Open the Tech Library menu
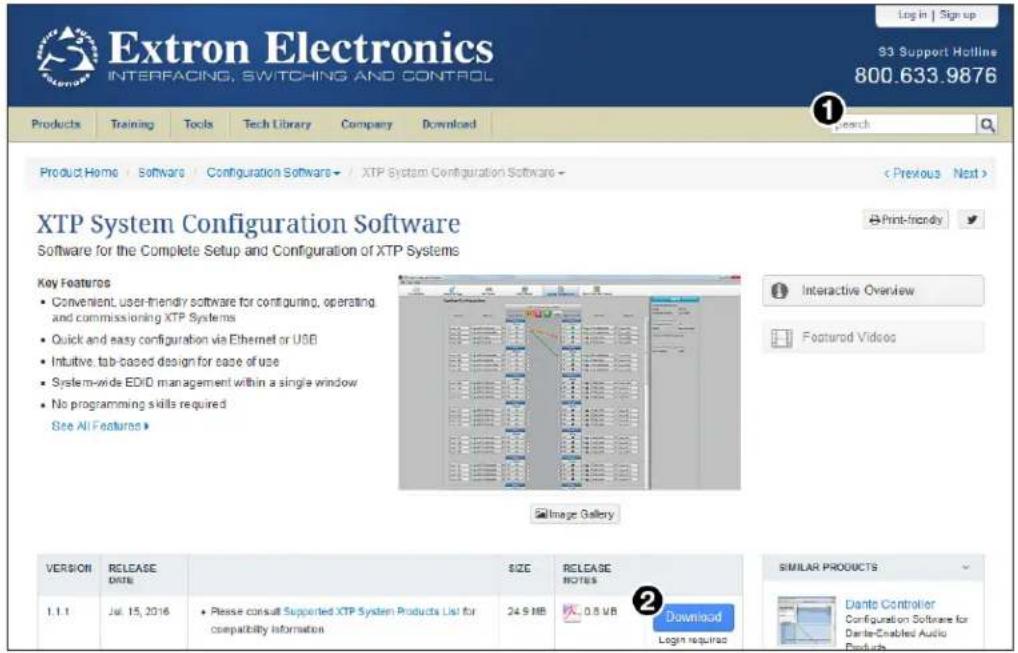This screenshot has height=653, width=1018. point(277,124)
